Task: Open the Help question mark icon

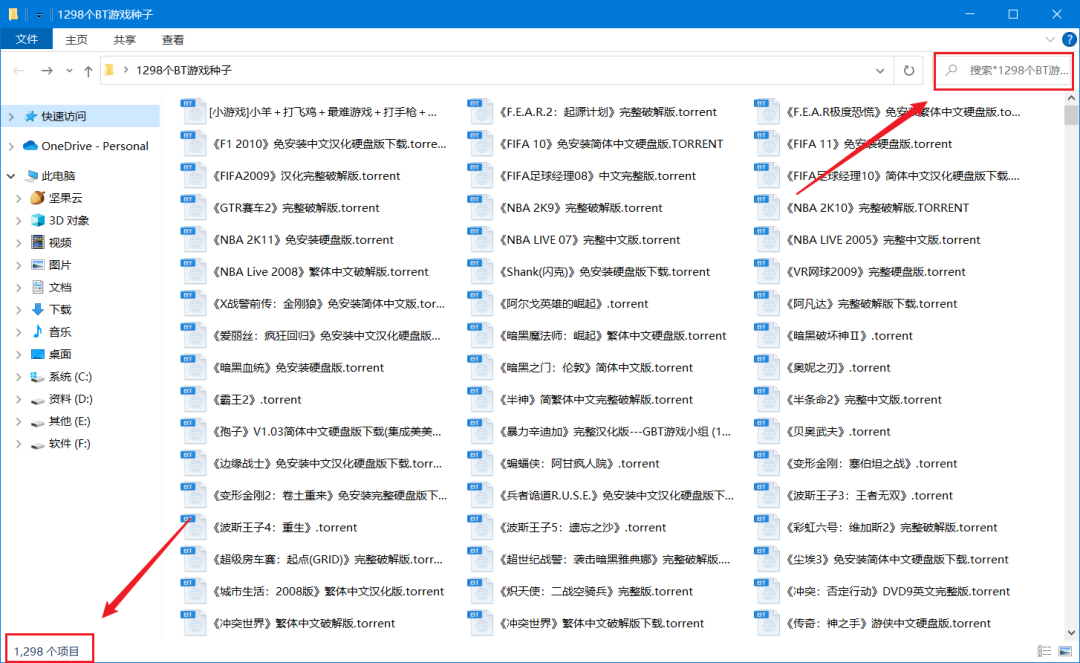Action: click(1070, 39)
